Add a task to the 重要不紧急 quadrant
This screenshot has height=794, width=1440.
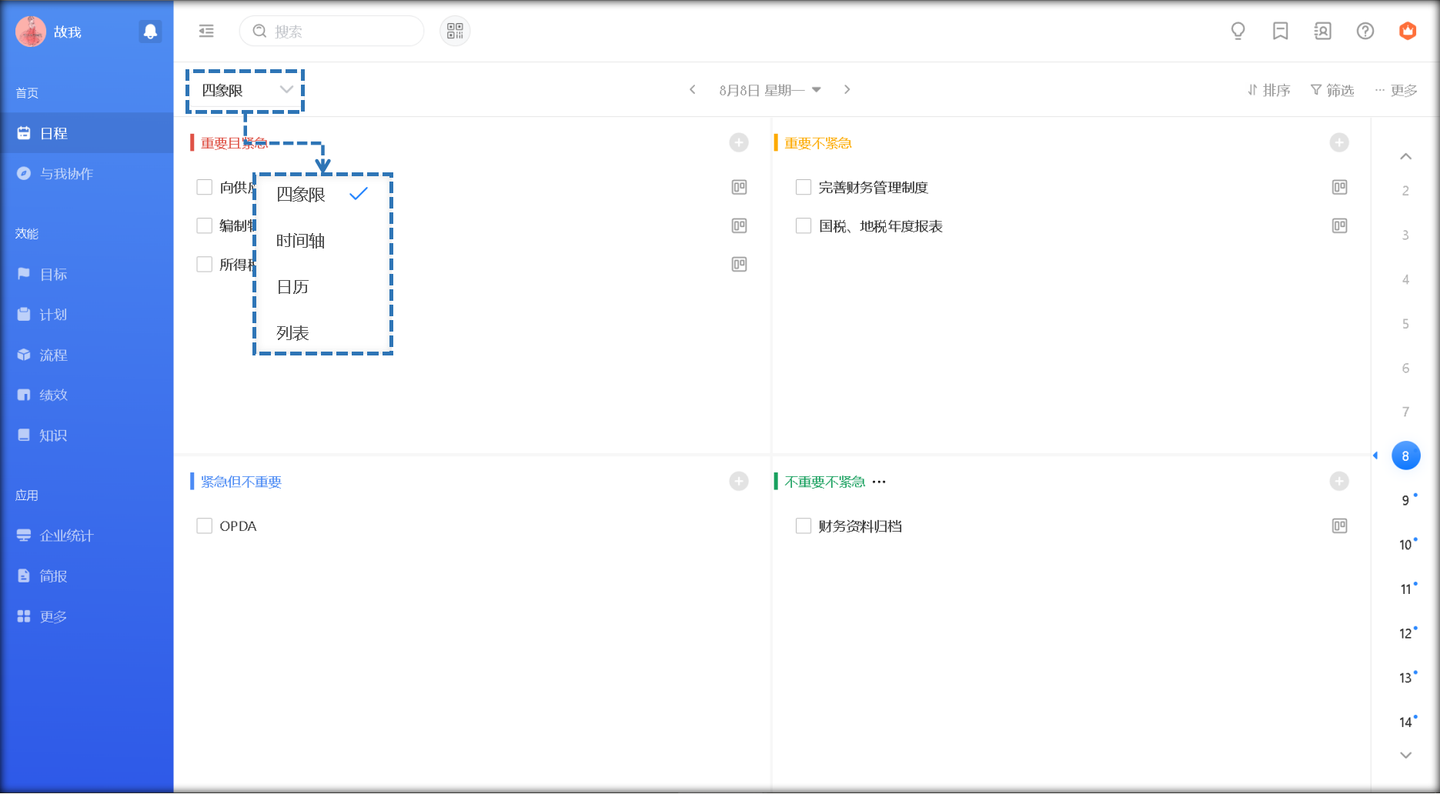click(x=1339, y=143)
